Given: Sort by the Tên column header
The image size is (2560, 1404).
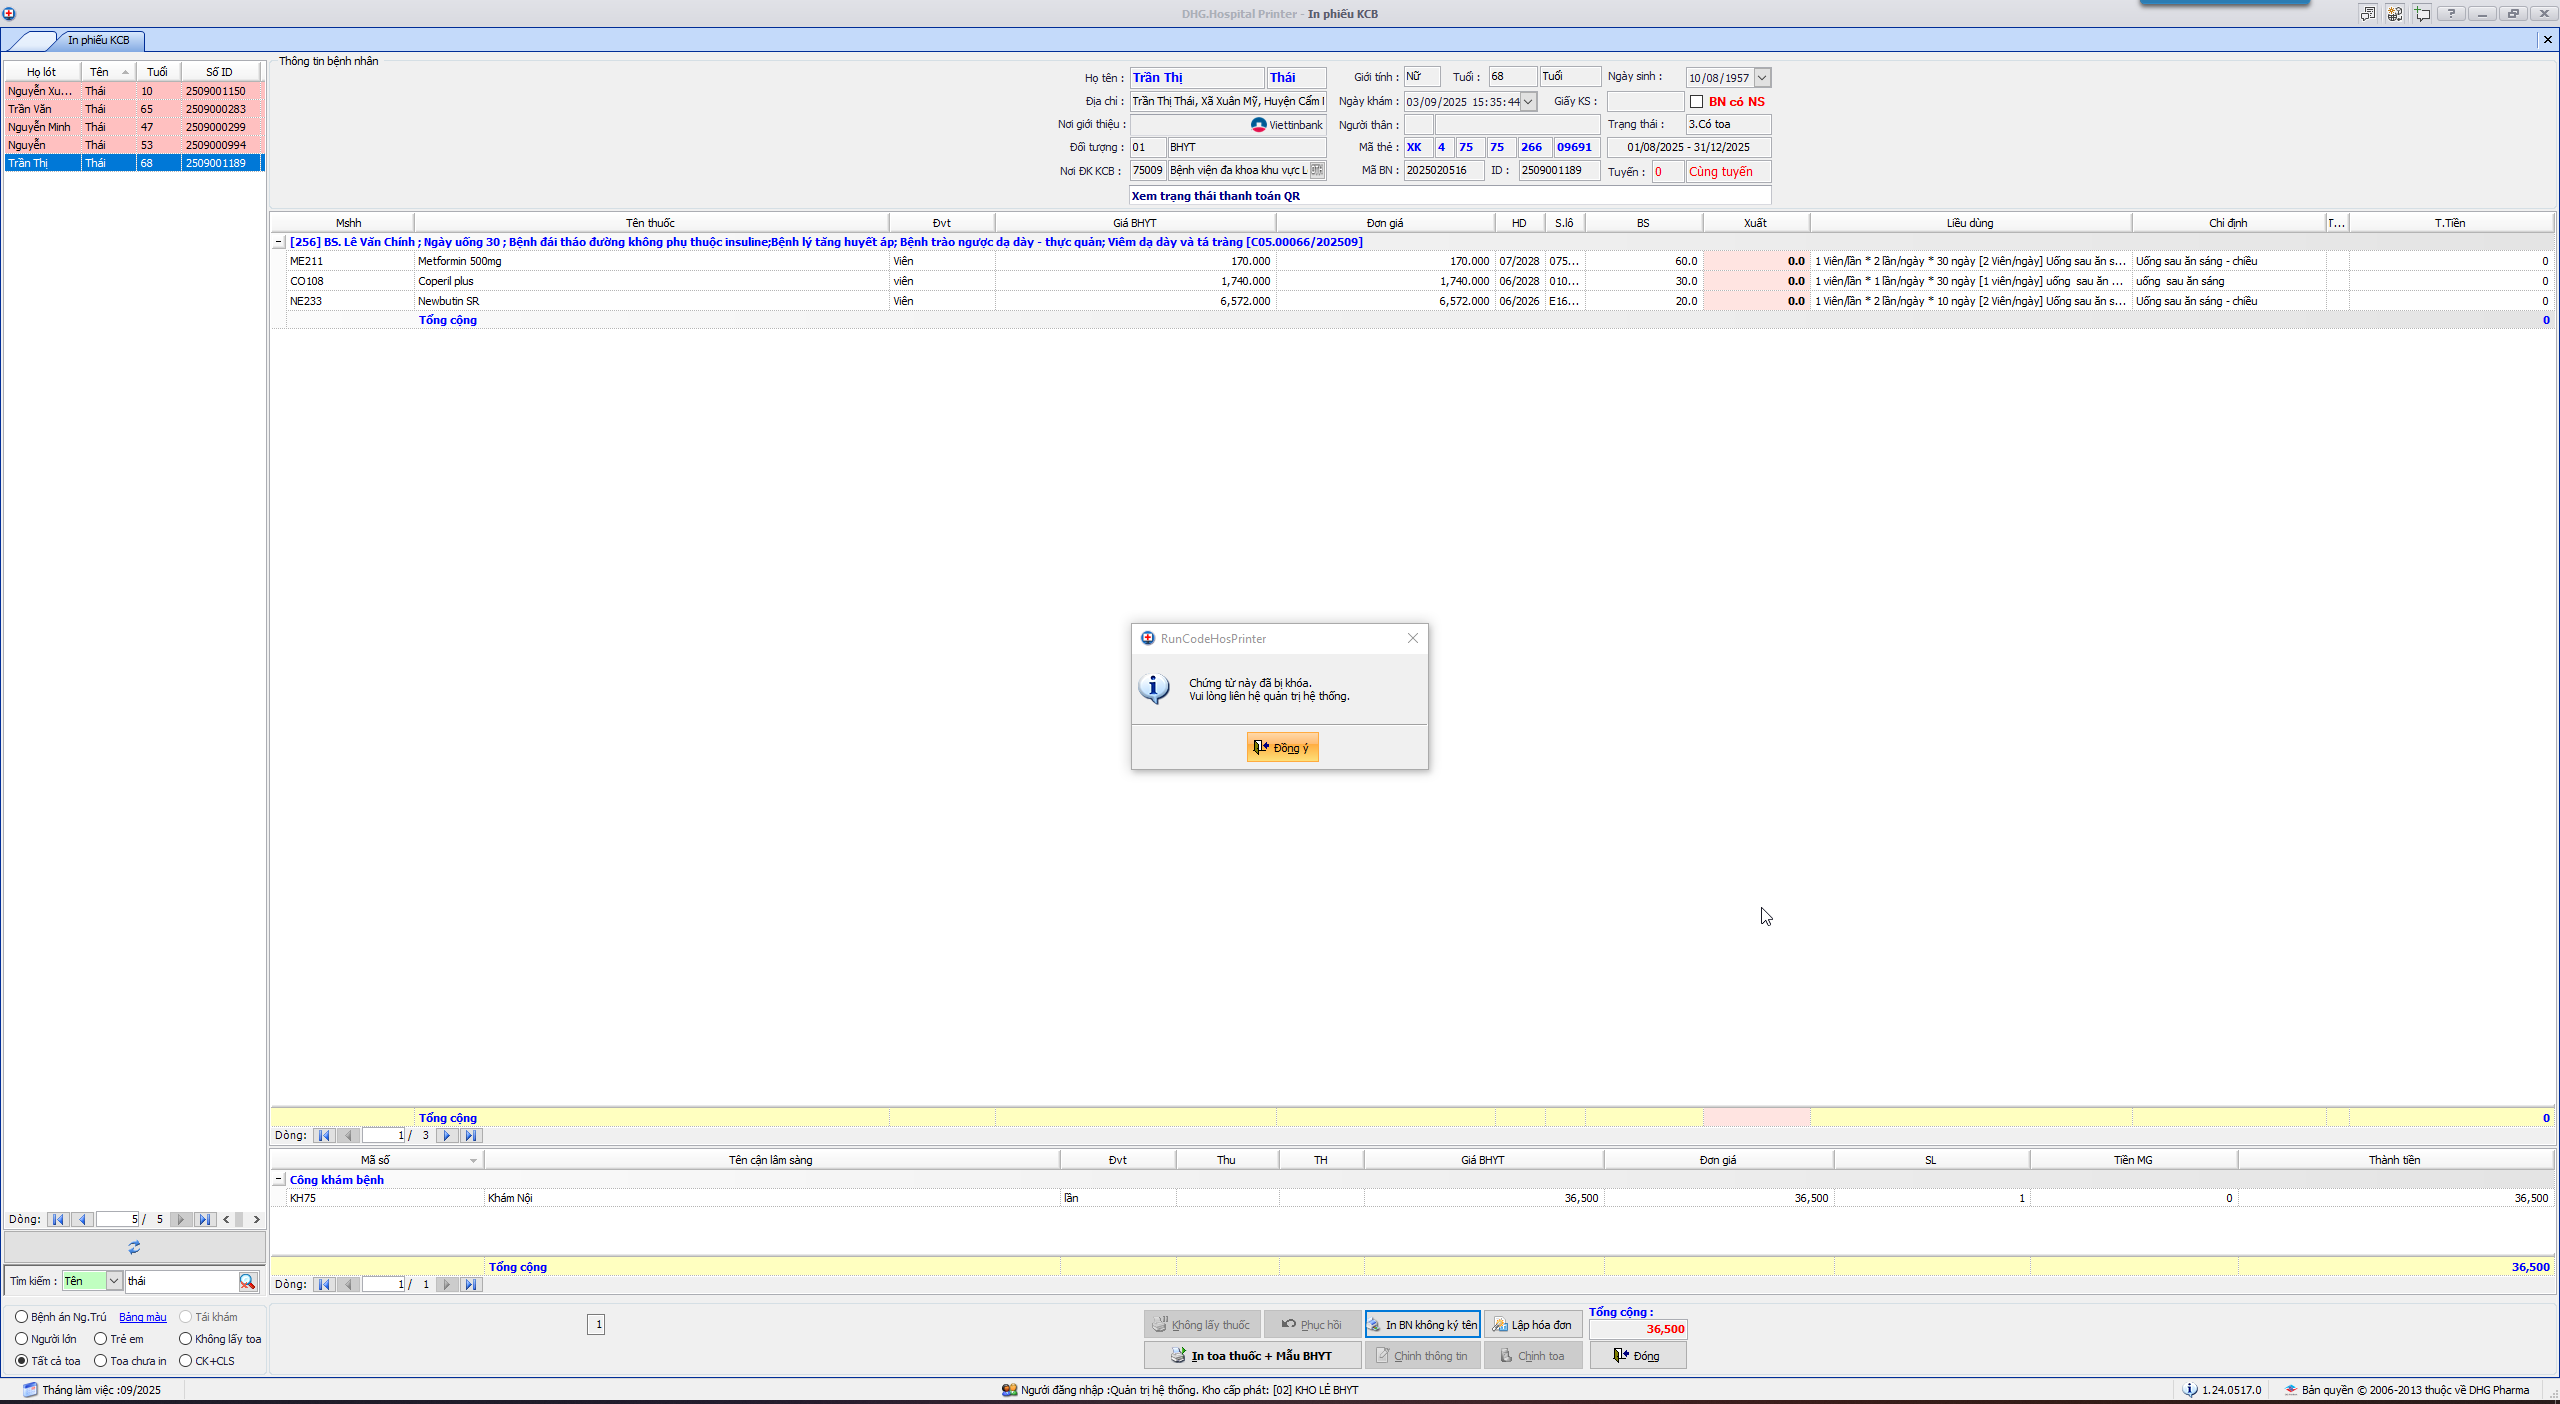Looking at the screenshot, I should [100, 72].
